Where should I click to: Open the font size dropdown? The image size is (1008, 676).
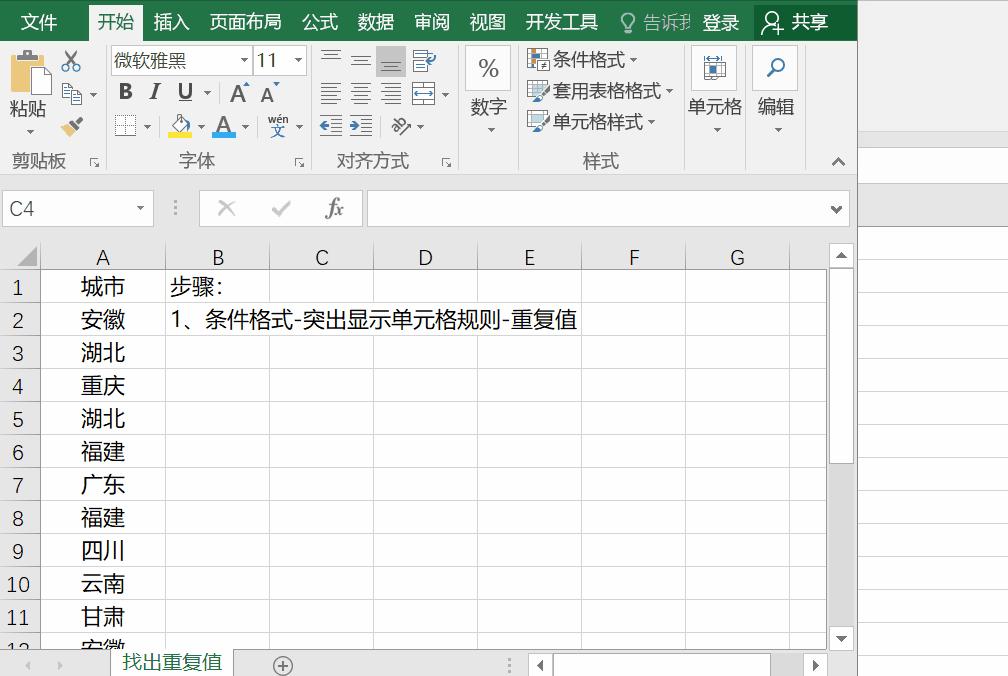pos(296,60)
